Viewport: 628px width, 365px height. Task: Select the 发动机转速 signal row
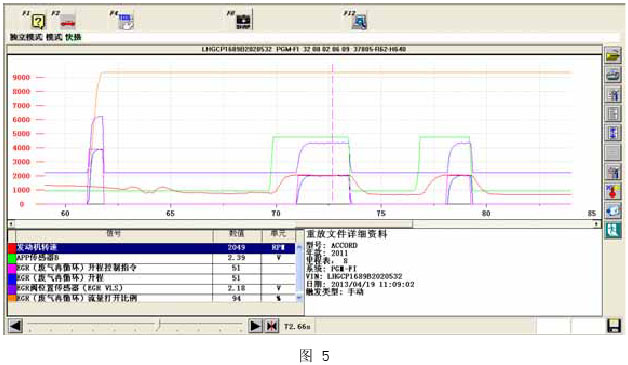tap(151, 248)
